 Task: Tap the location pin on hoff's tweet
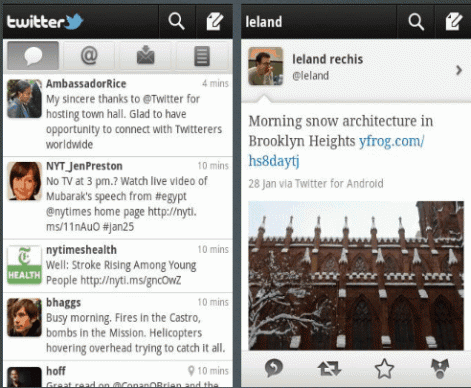point(191,371)
